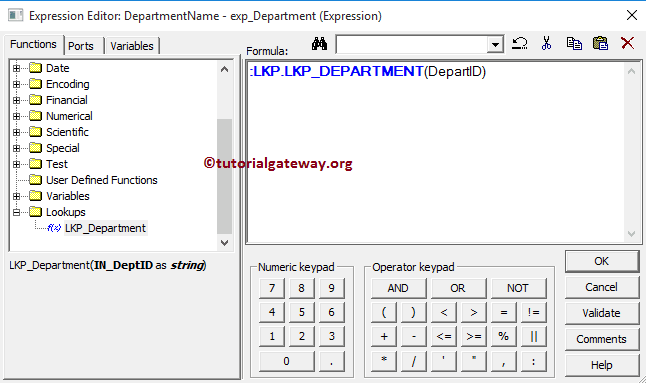Image resolution: width=646 pixels, height=383 pixels.
Task: Click the User Defined Functions folder icon
Action: [36, 180]
